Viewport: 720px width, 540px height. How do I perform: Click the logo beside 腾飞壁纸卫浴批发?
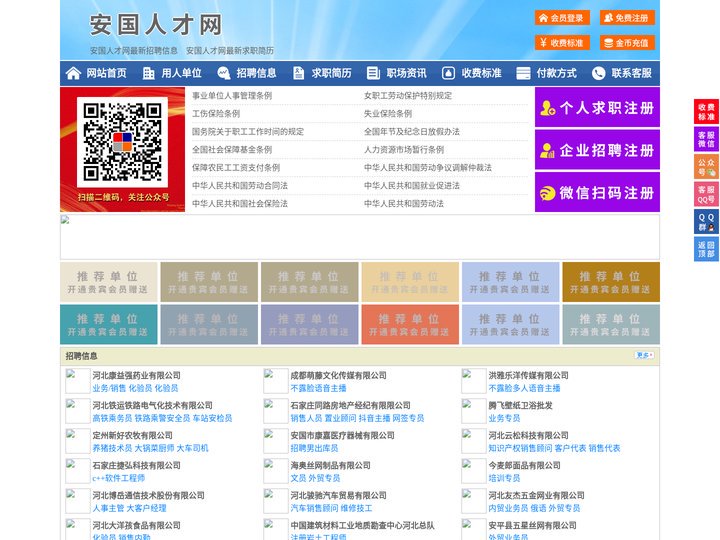473,411
